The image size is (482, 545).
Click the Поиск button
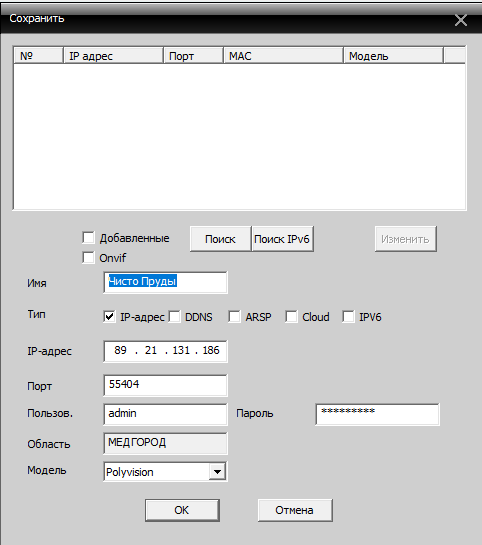[x=220, y=239]
